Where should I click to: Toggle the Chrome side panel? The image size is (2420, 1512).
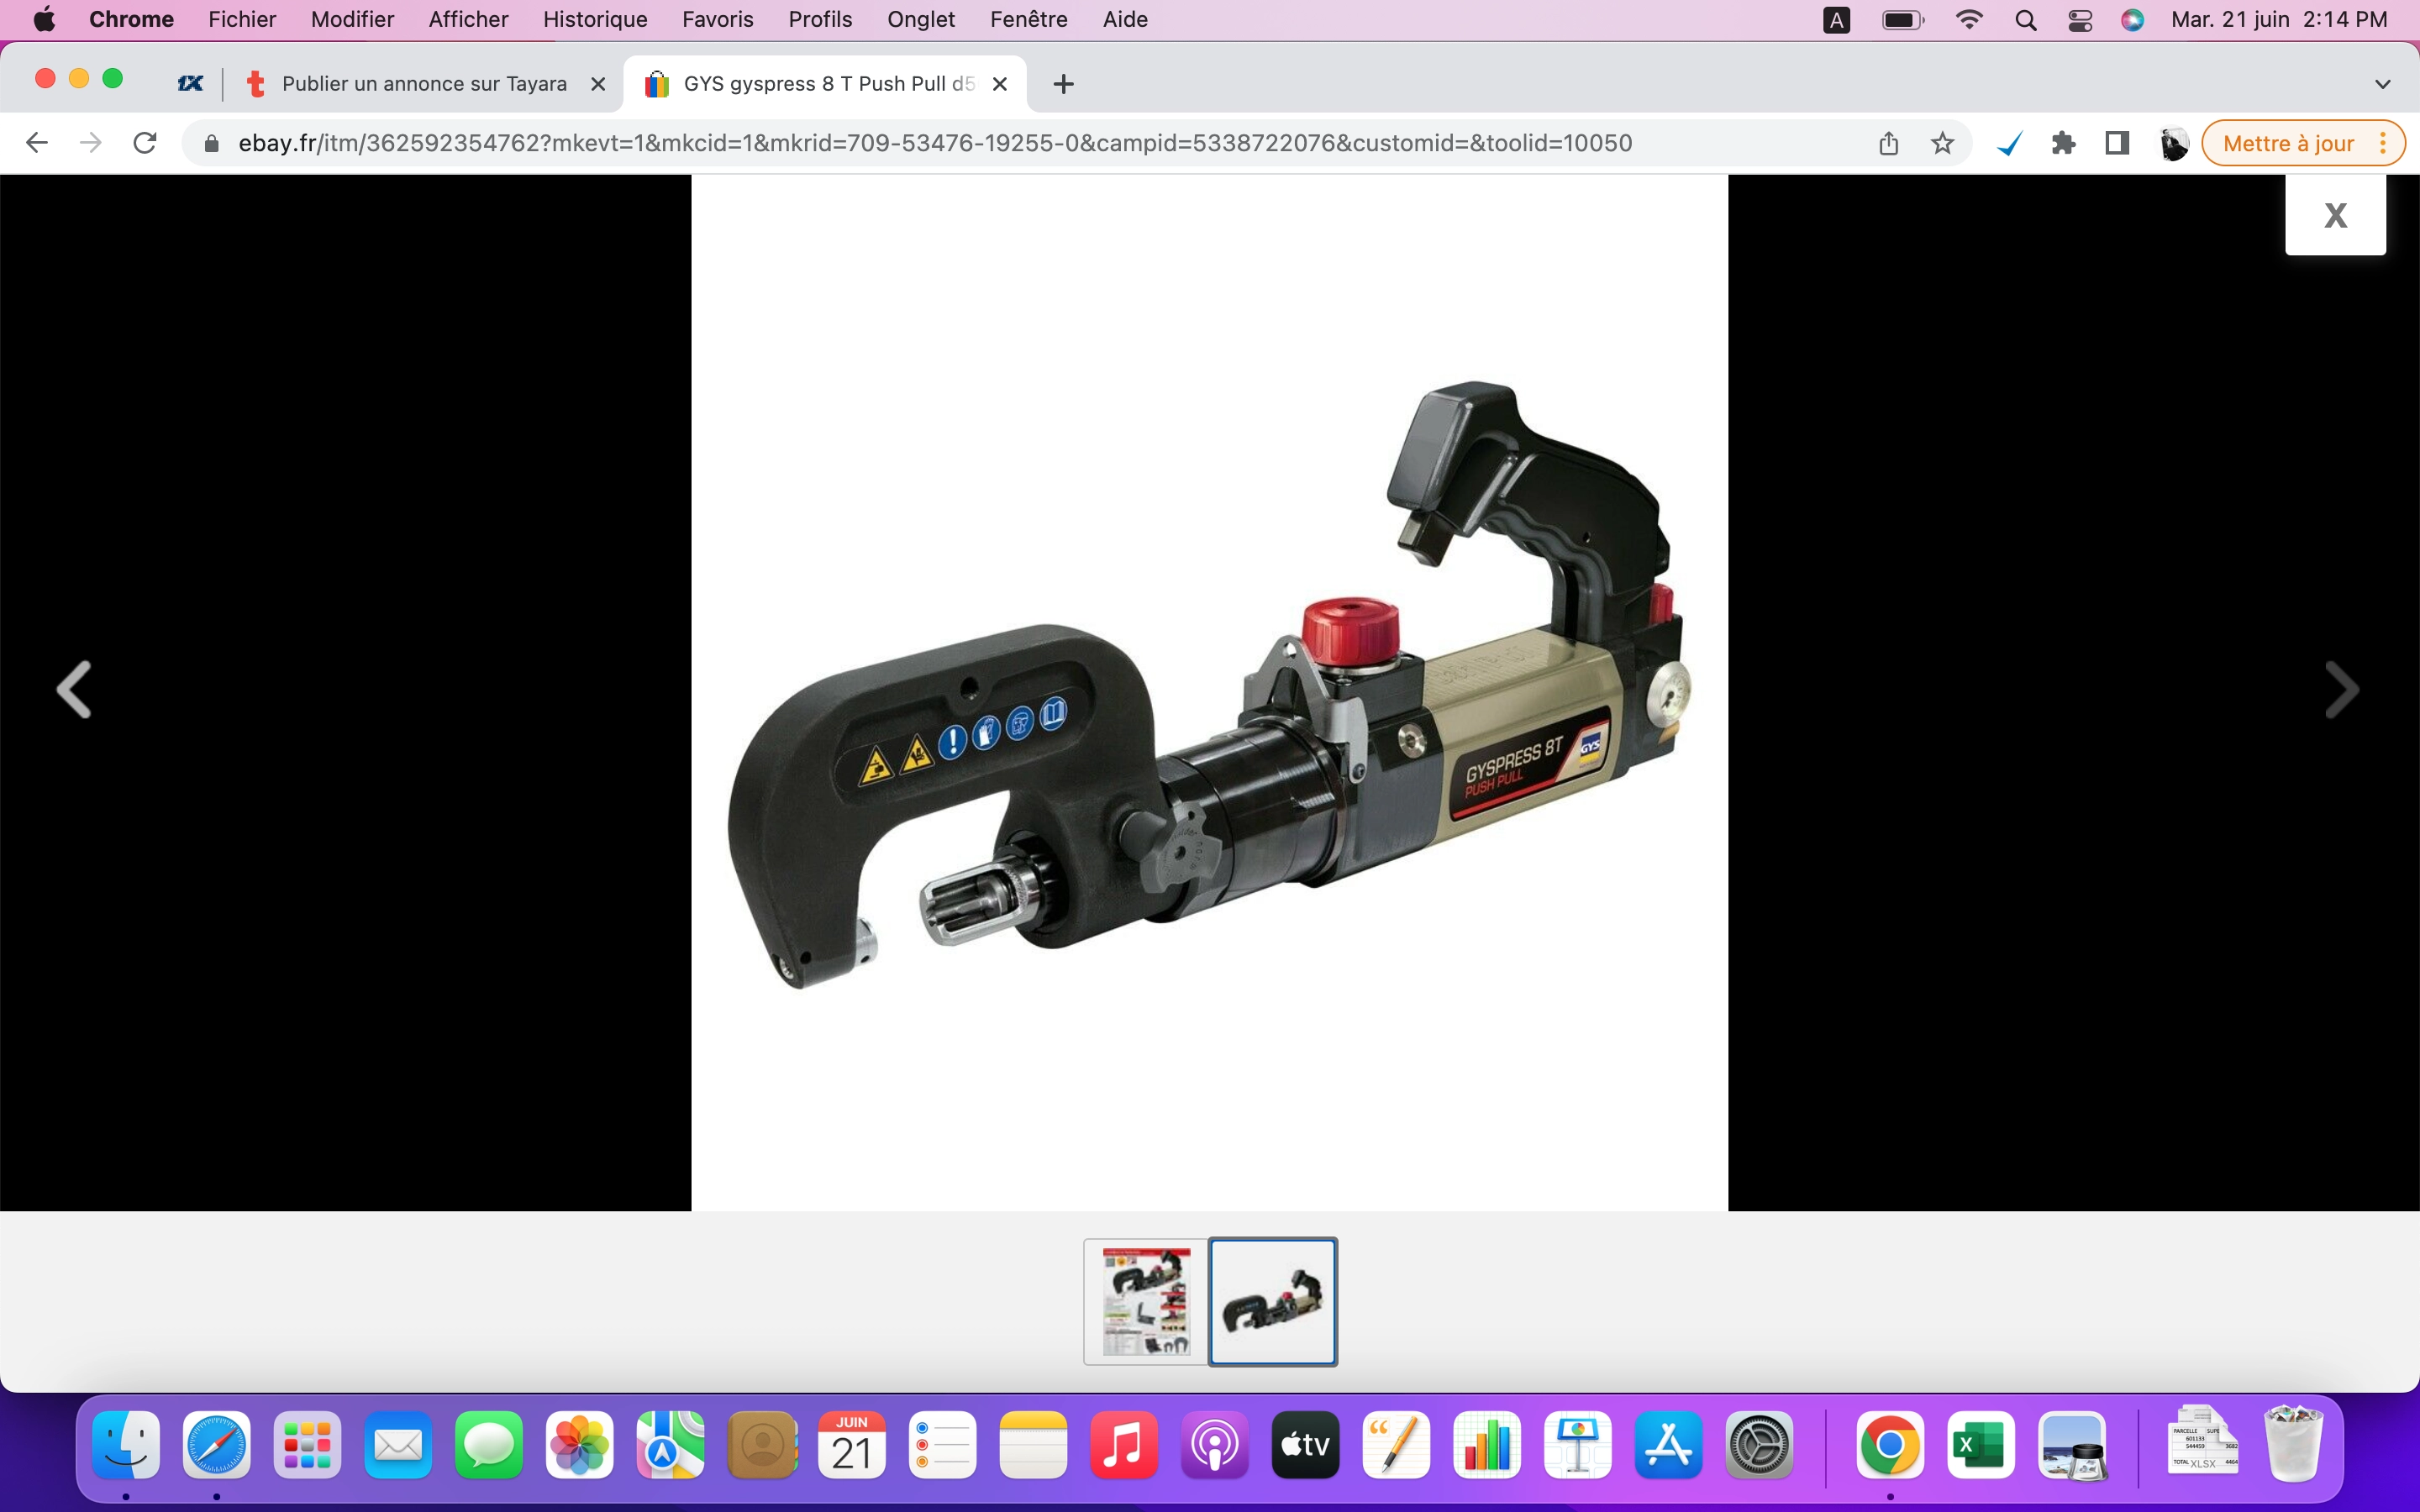tap(2117, 143)
